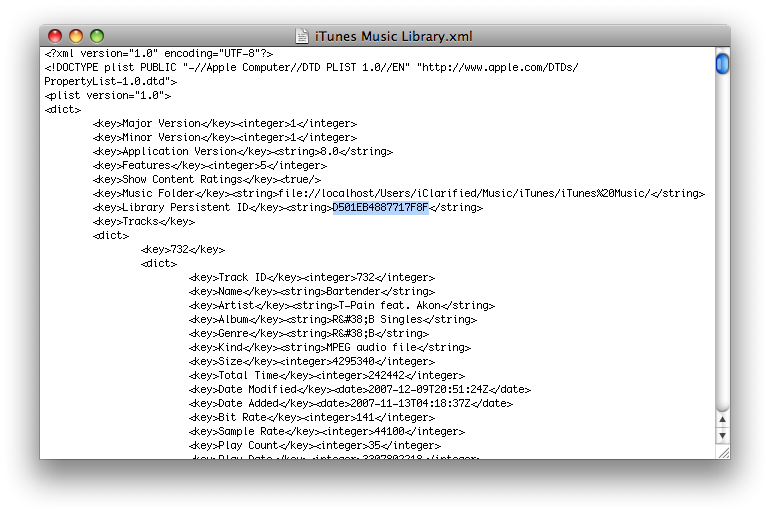This screenshot has width=770, height=514.
Task: Click the Date Added 2007-11-13 line
Action: pos(351,404)
